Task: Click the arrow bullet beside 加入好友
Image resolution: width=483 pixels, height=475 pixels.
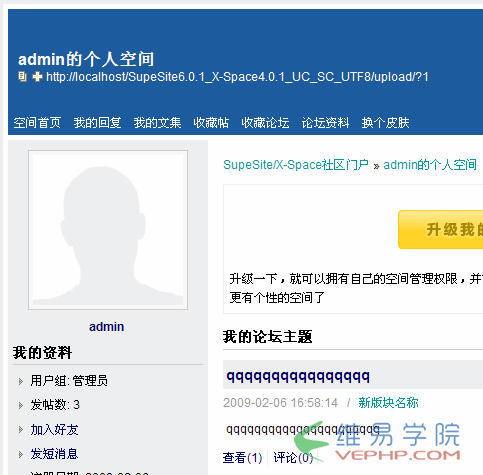Action: click(21, 430)
